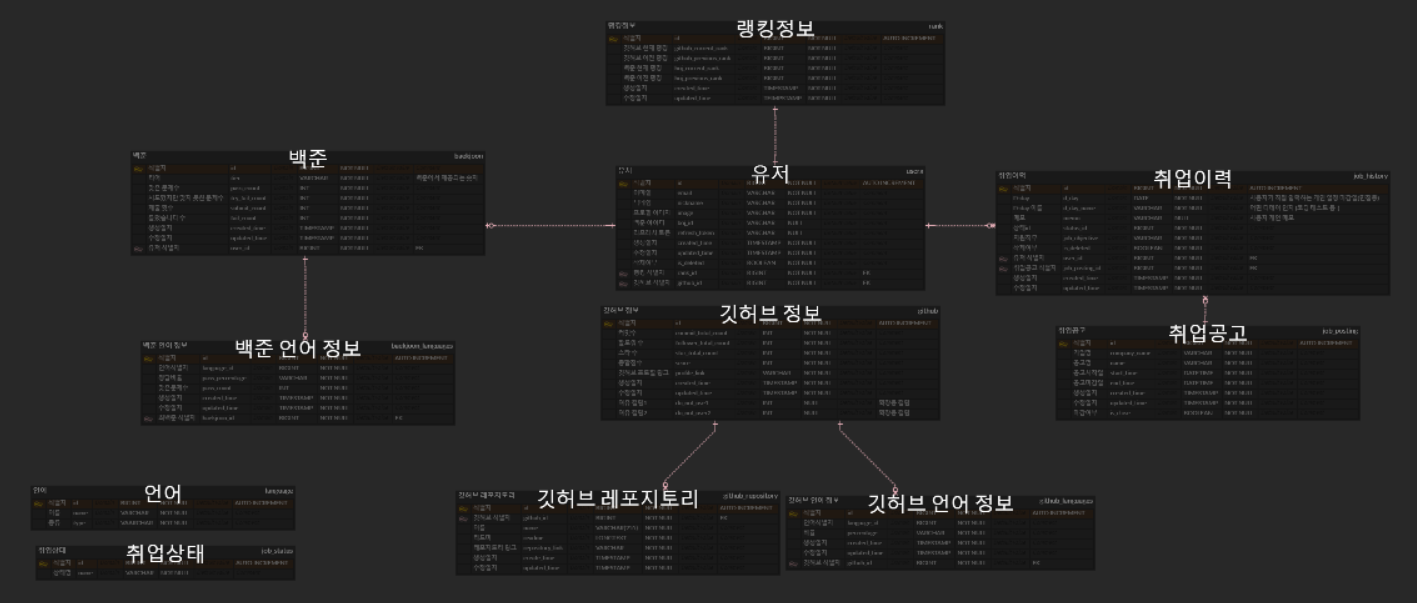
Task: Select the github-to-github_repository relationship line
Action: click(688, 456)
